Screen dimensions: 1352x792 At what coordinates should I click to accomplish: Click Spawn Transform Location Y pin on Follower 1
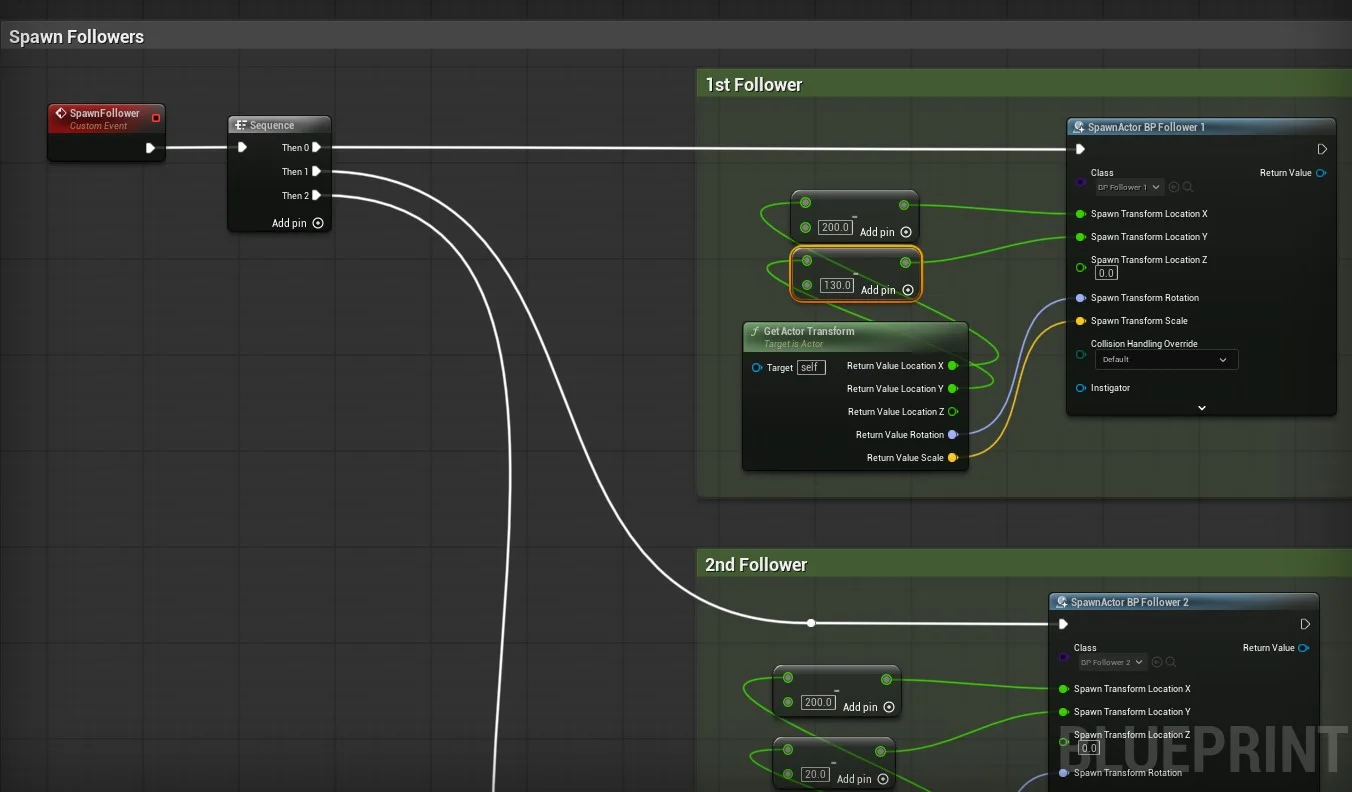[1080, 237]
